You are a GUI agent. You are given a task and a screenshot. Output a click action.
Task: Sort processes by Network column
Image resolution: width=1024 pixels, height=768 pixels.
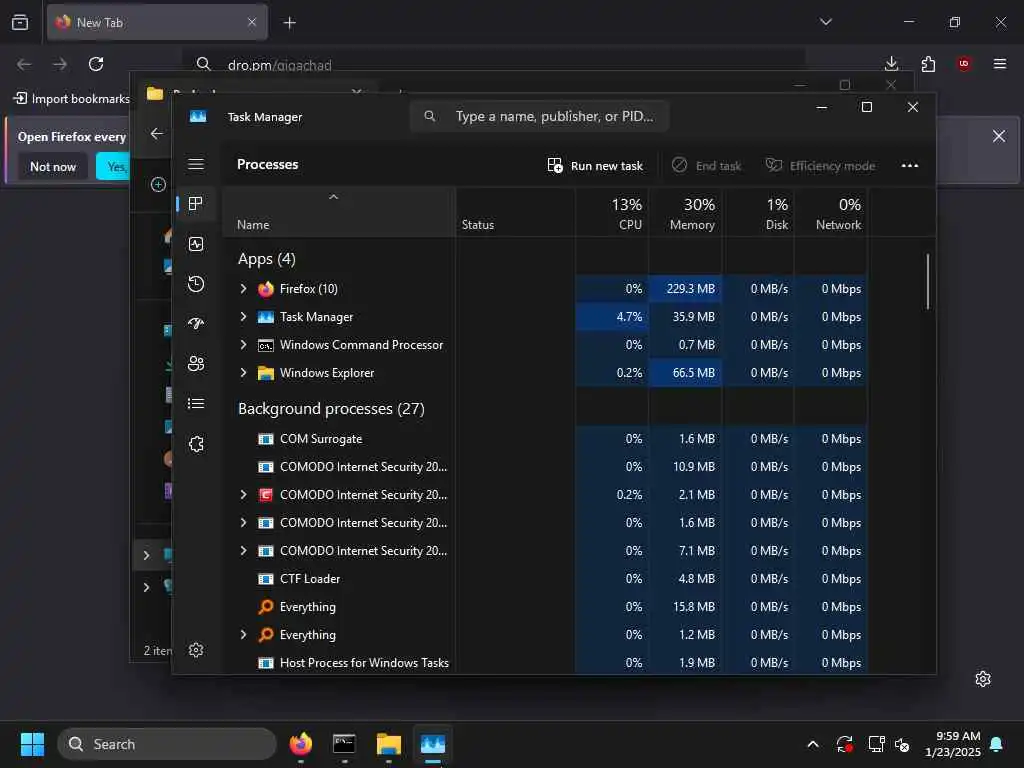pyautogui.click(x=831, y=213)
